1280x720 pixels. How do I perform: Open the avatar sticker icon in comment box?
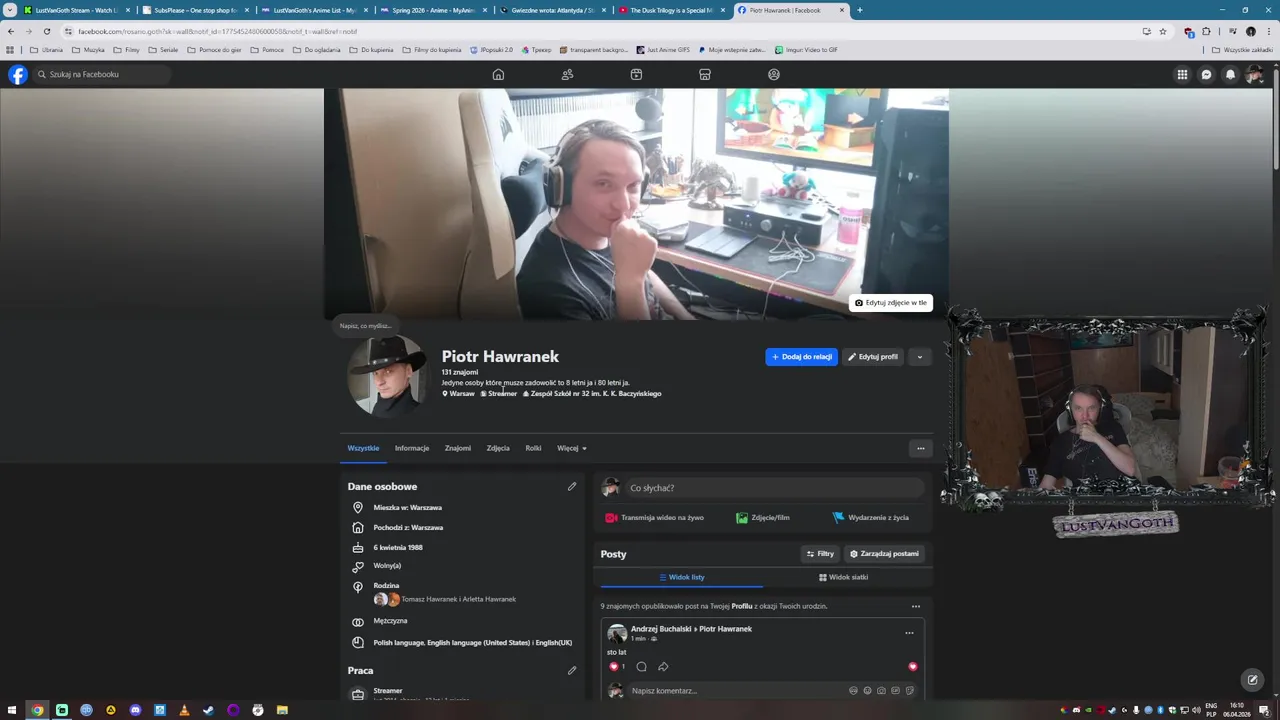pos(853,690)
